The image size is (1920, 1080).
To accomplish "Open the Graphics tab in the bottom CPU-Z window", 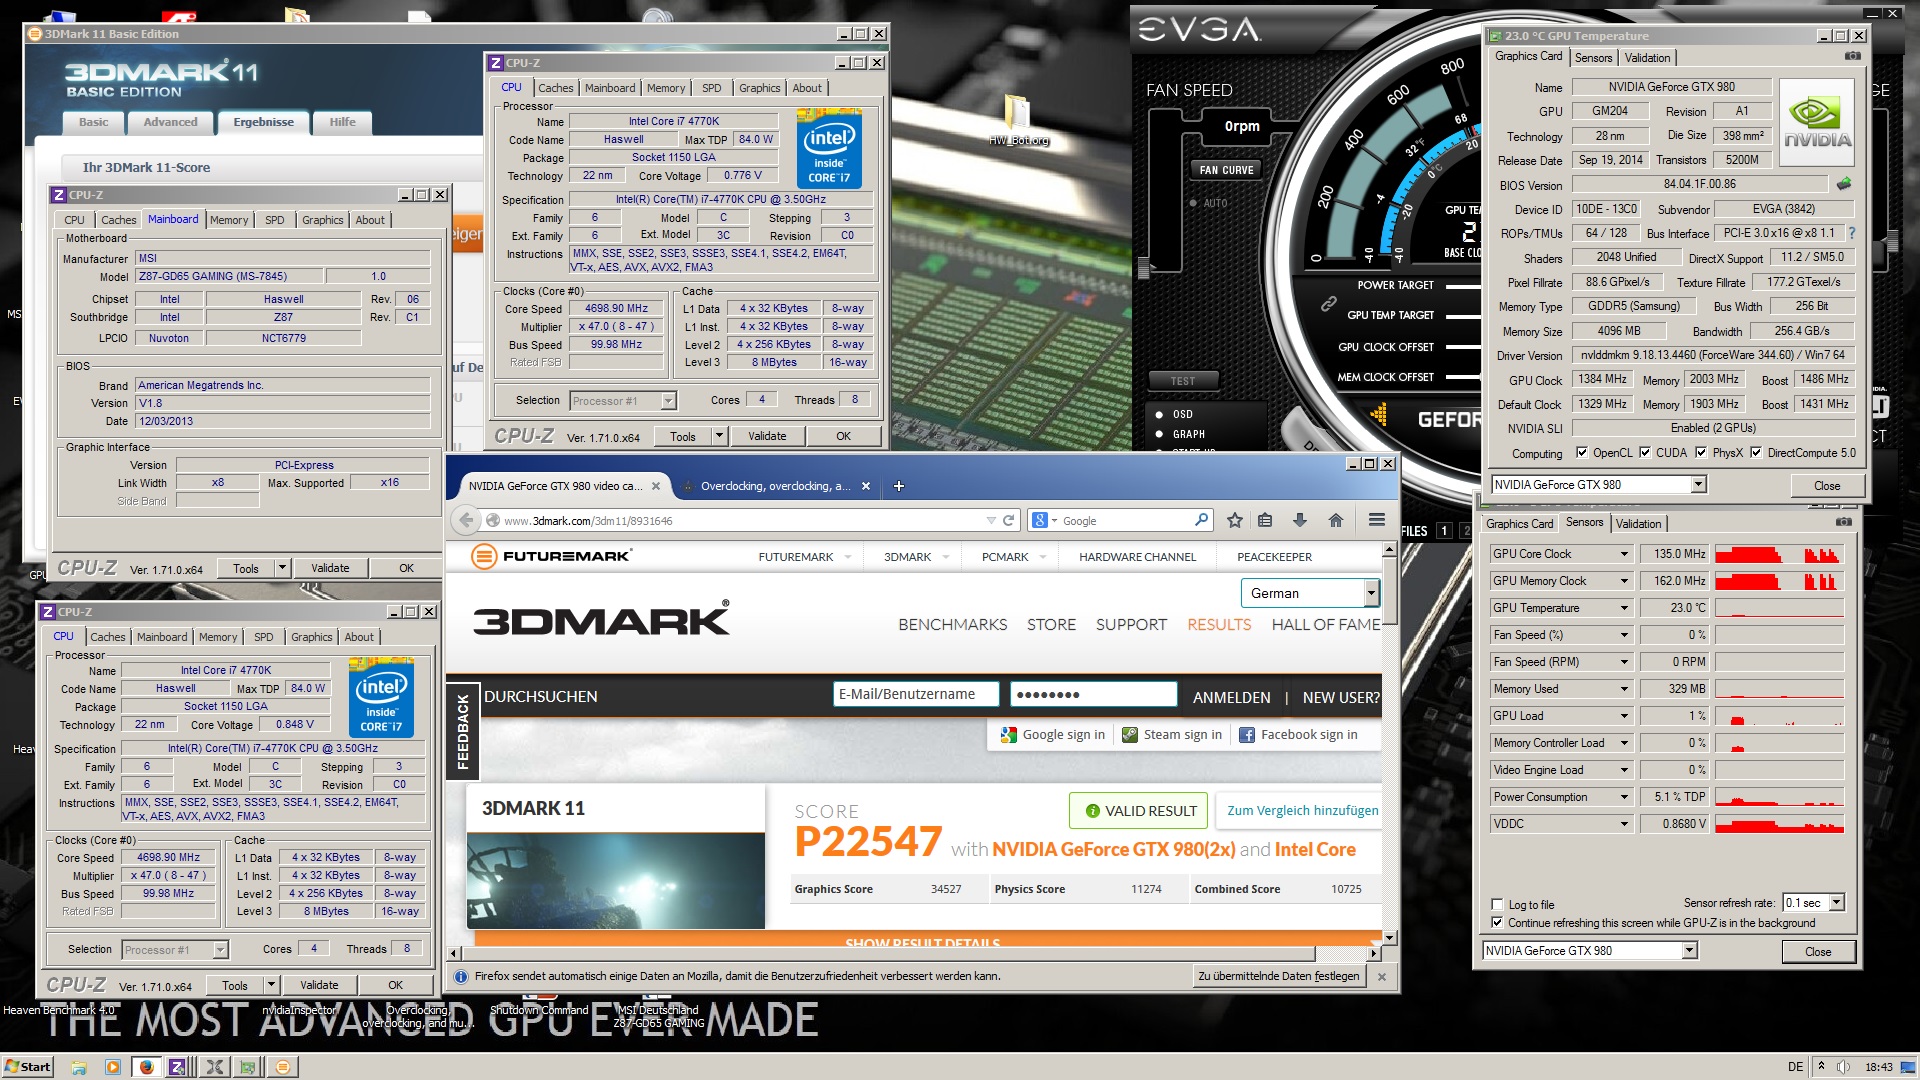I will (x=312, y=637).
